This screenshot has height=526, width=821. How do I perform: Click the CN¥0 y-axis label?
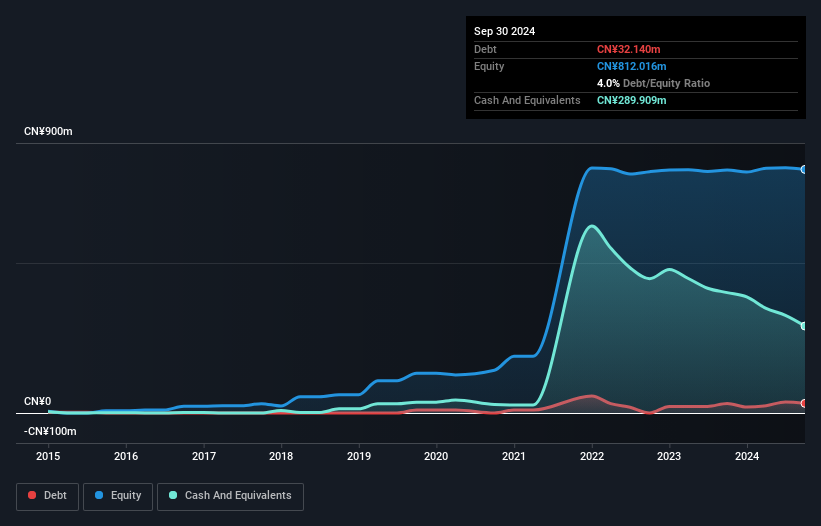(38, 401)
